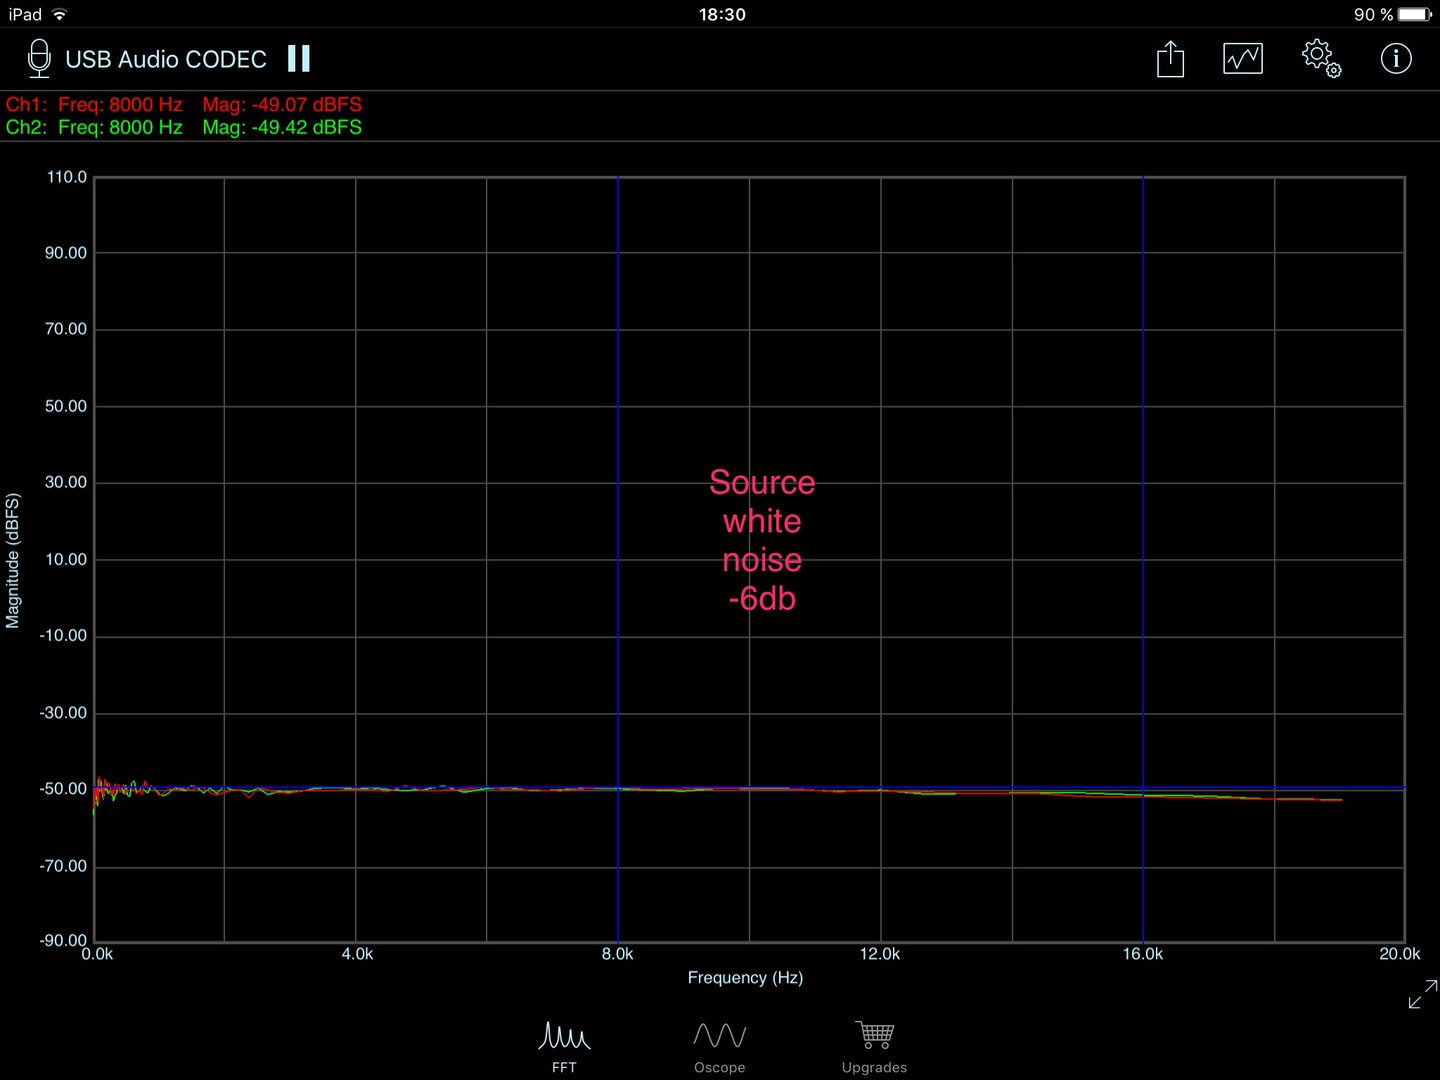Click the blue cursor line at 8.0k
The width and height of the screenshot is (1440, 1080).
[618, 560]
